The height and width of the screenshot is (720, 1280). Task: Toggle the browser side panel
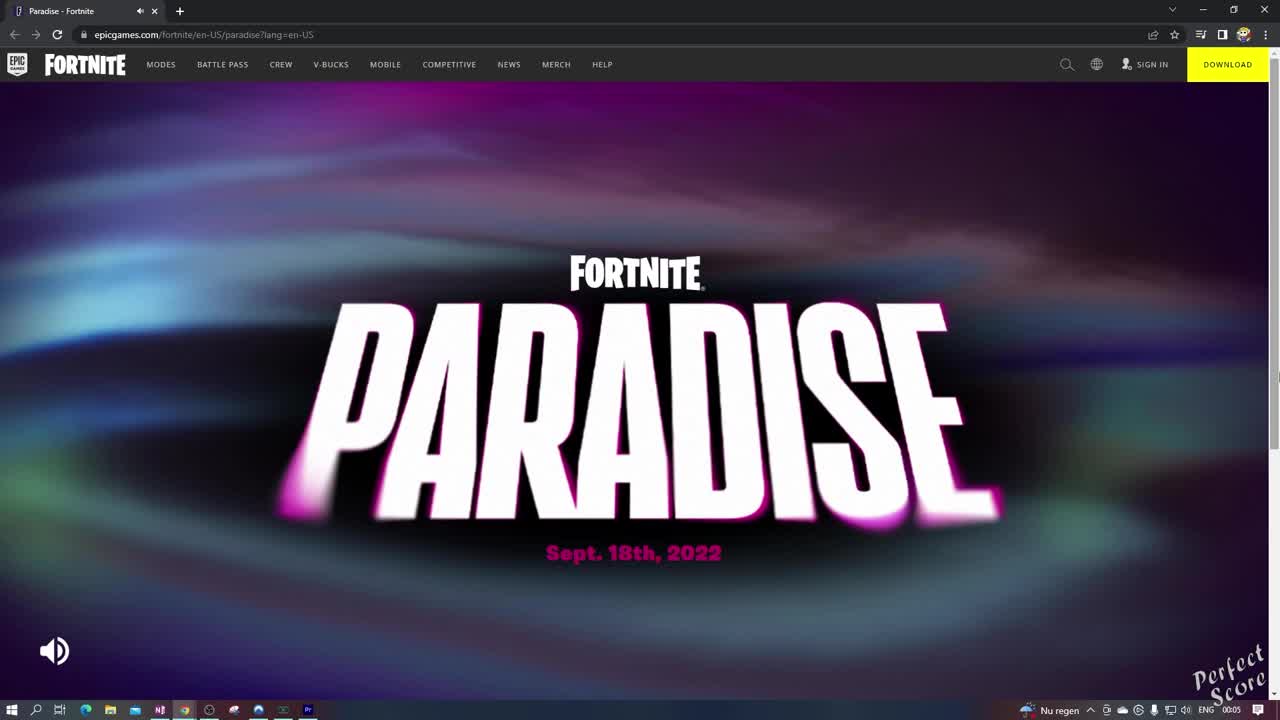1222,35
